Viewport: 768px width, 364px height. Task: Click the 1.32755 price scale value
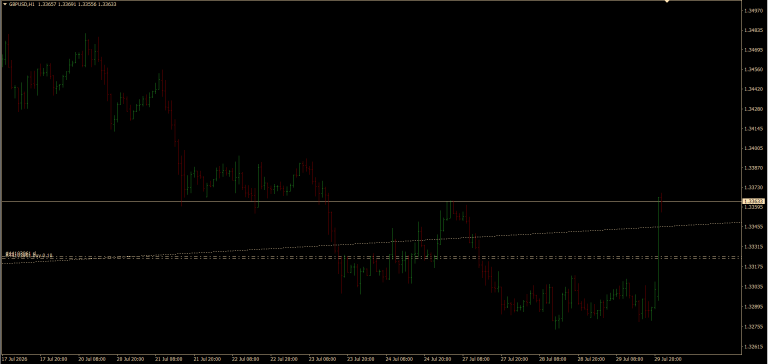754,326
